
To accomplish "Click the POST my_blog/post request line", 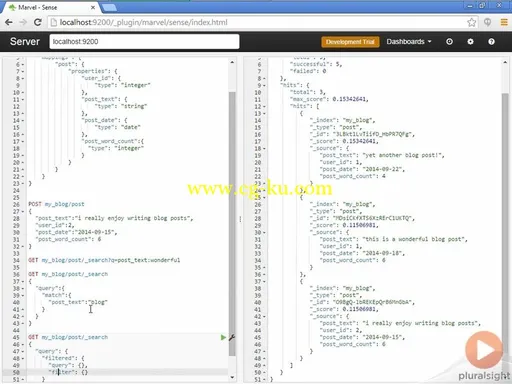I will point(56,204).
